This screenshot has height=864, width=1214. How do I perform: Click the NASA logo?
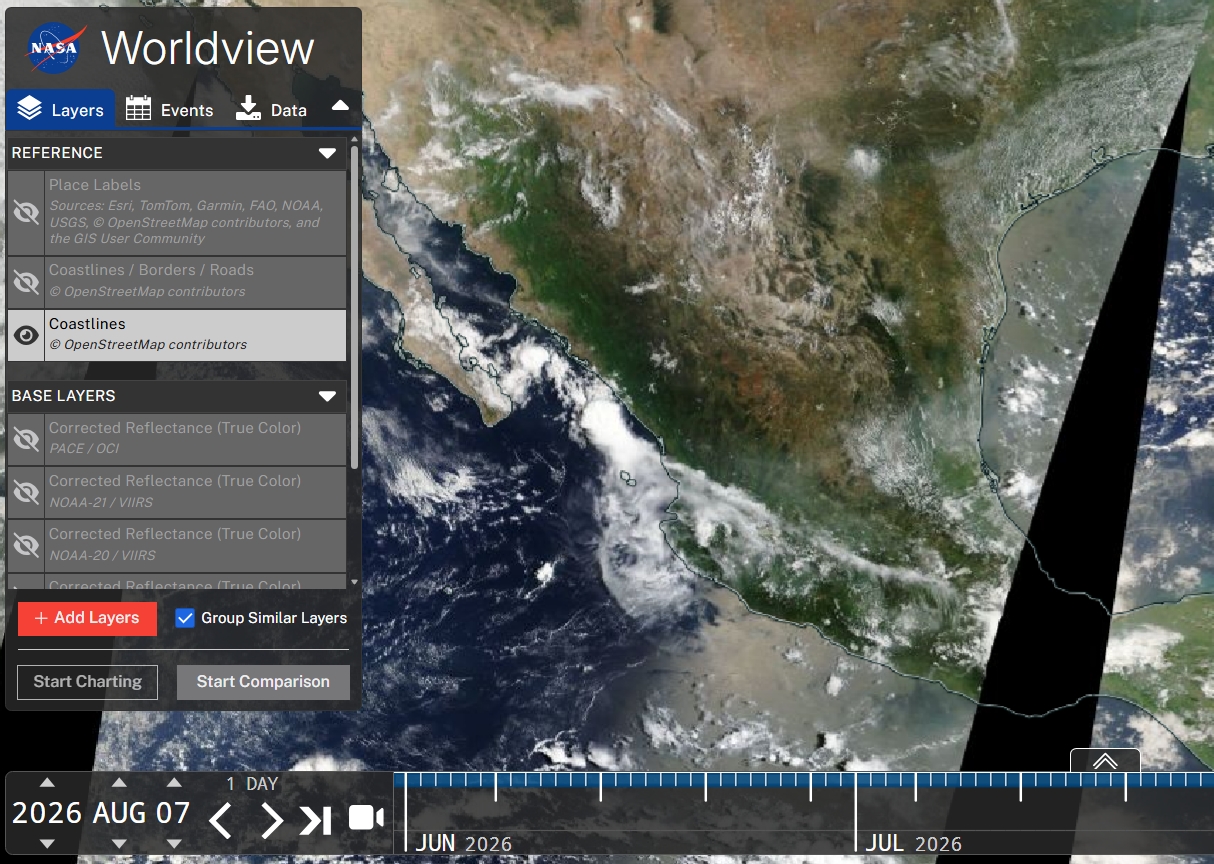(x=55, y=48)
